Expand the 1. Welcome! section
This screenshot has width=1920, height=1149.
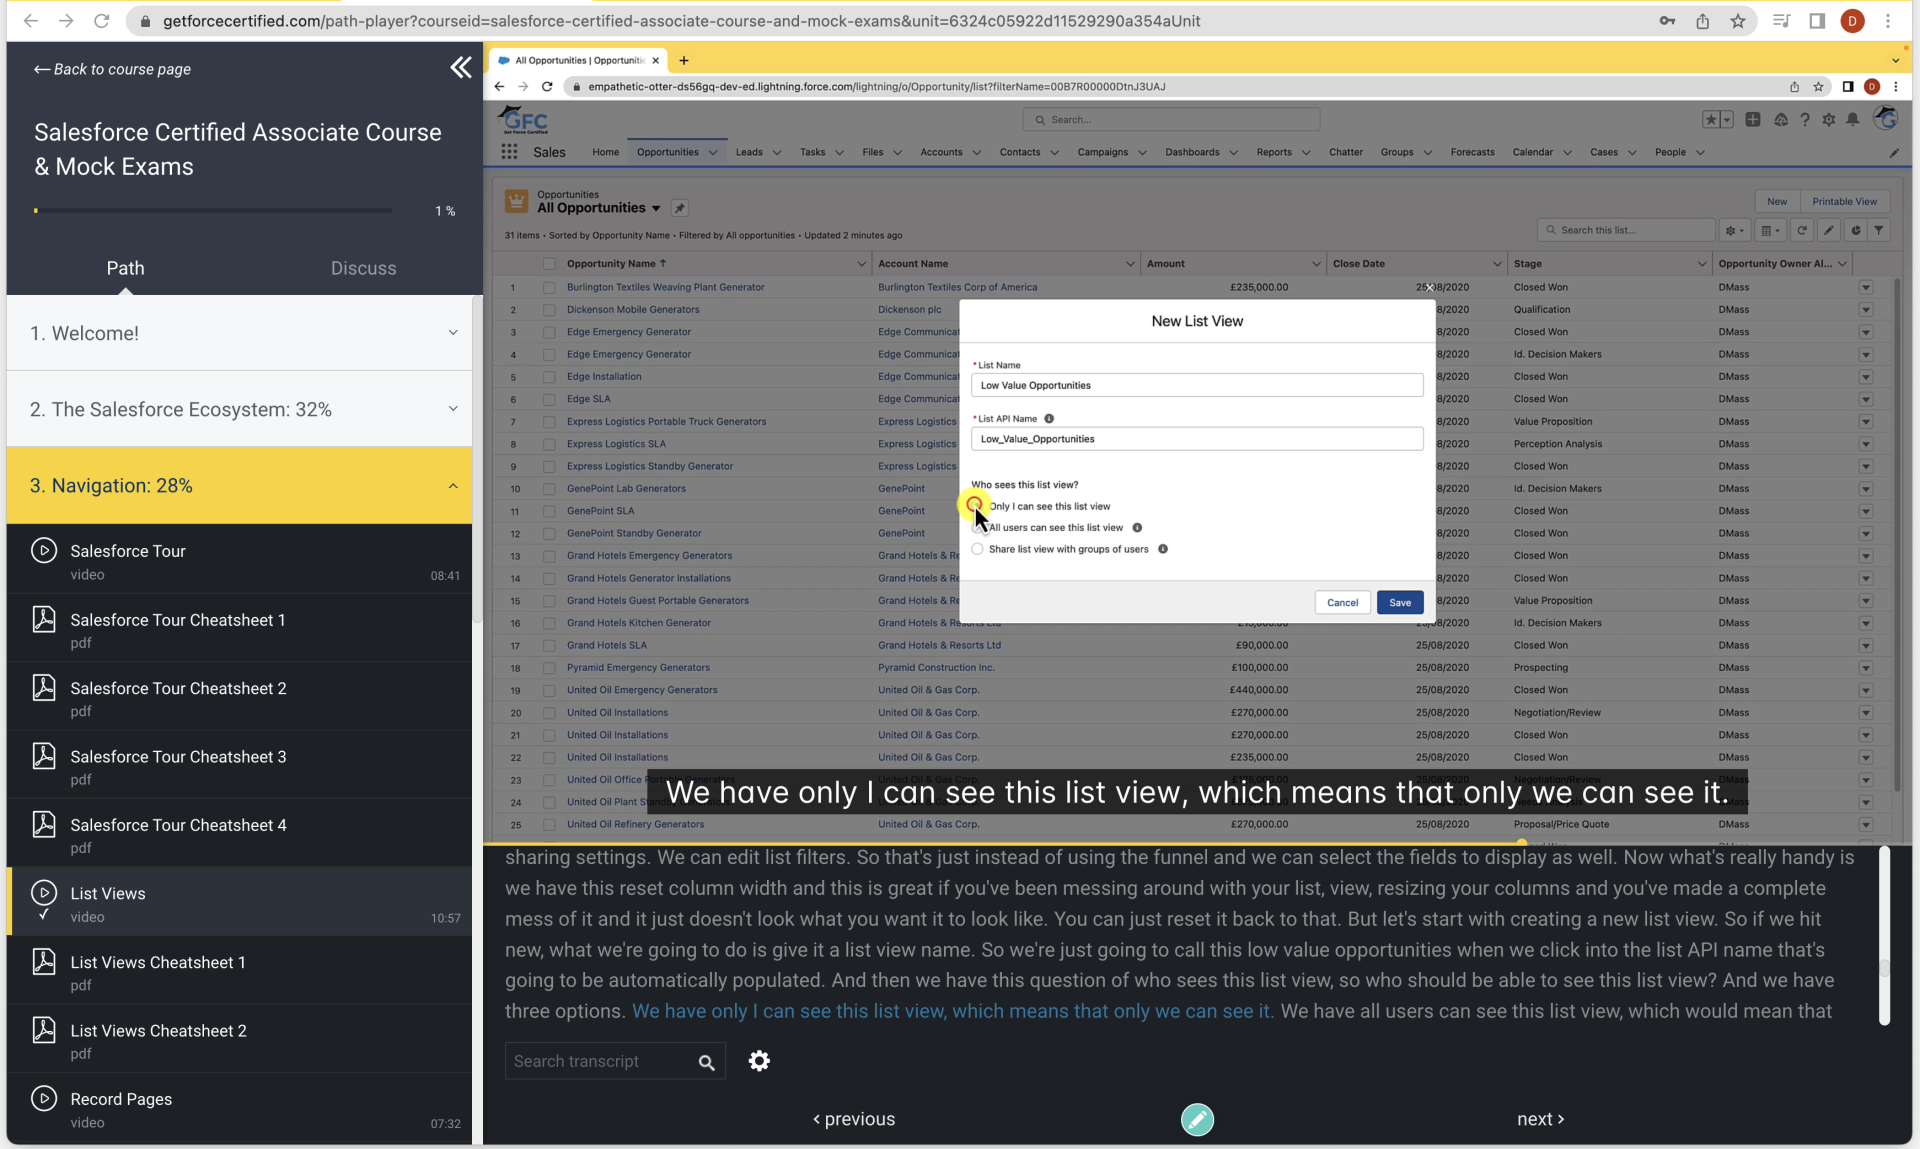[239, 333]
